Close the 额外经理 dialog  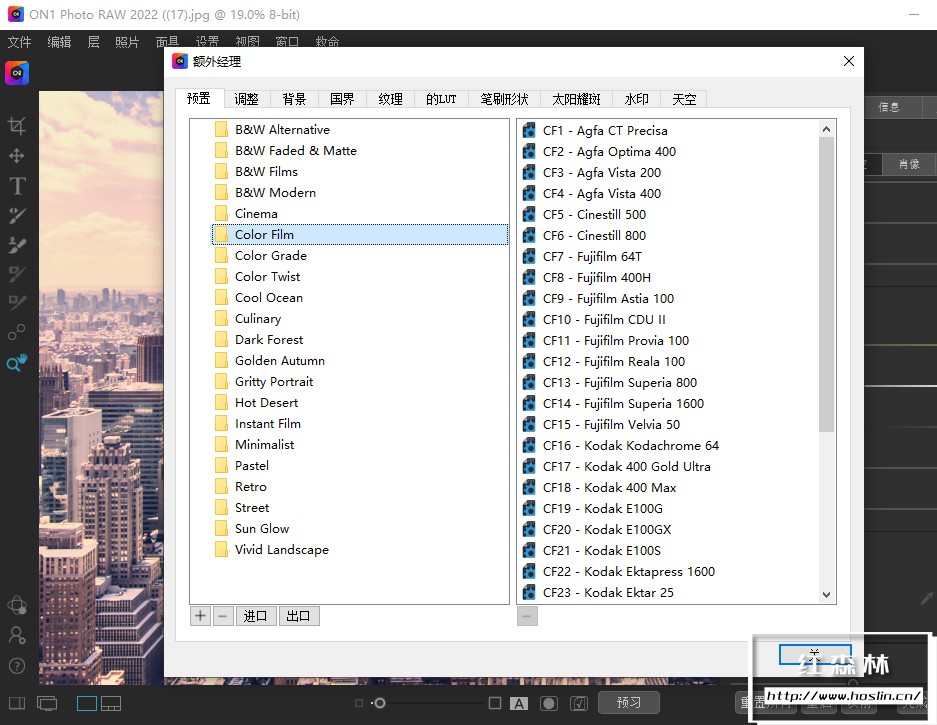click(x=849, y=61)
